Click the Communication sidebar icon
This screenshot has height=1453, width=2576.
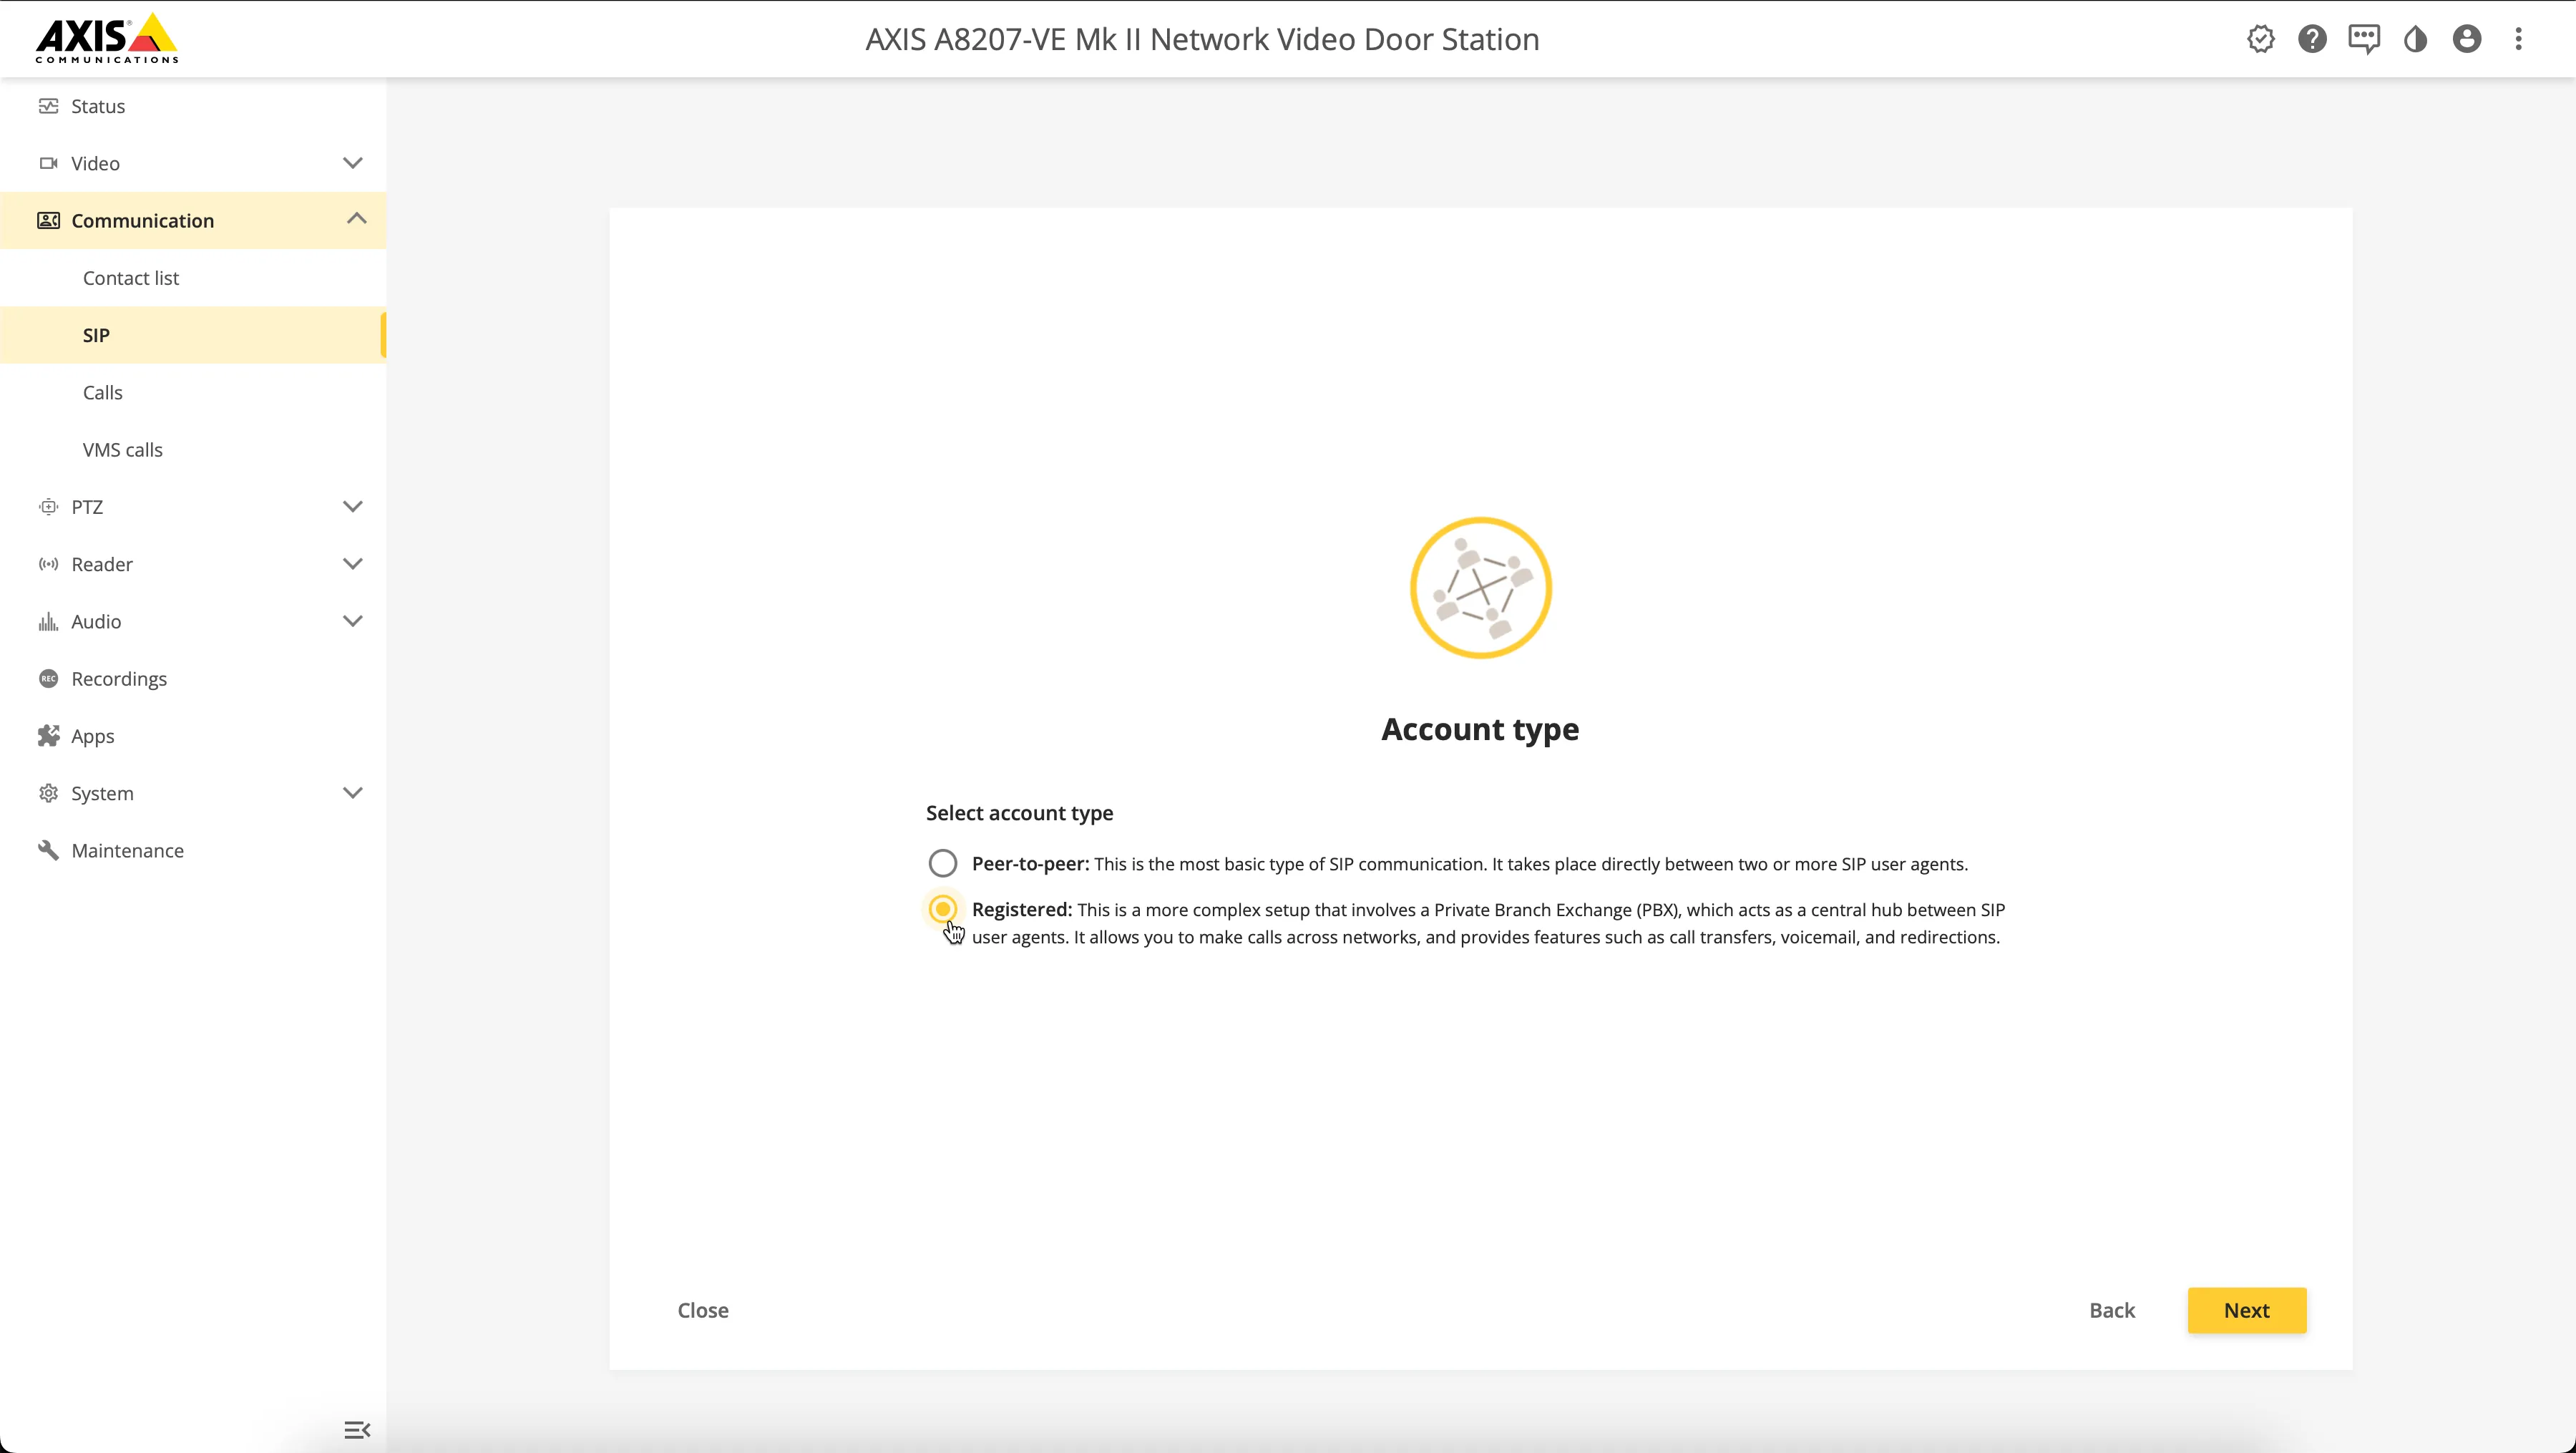coord(48,220)
